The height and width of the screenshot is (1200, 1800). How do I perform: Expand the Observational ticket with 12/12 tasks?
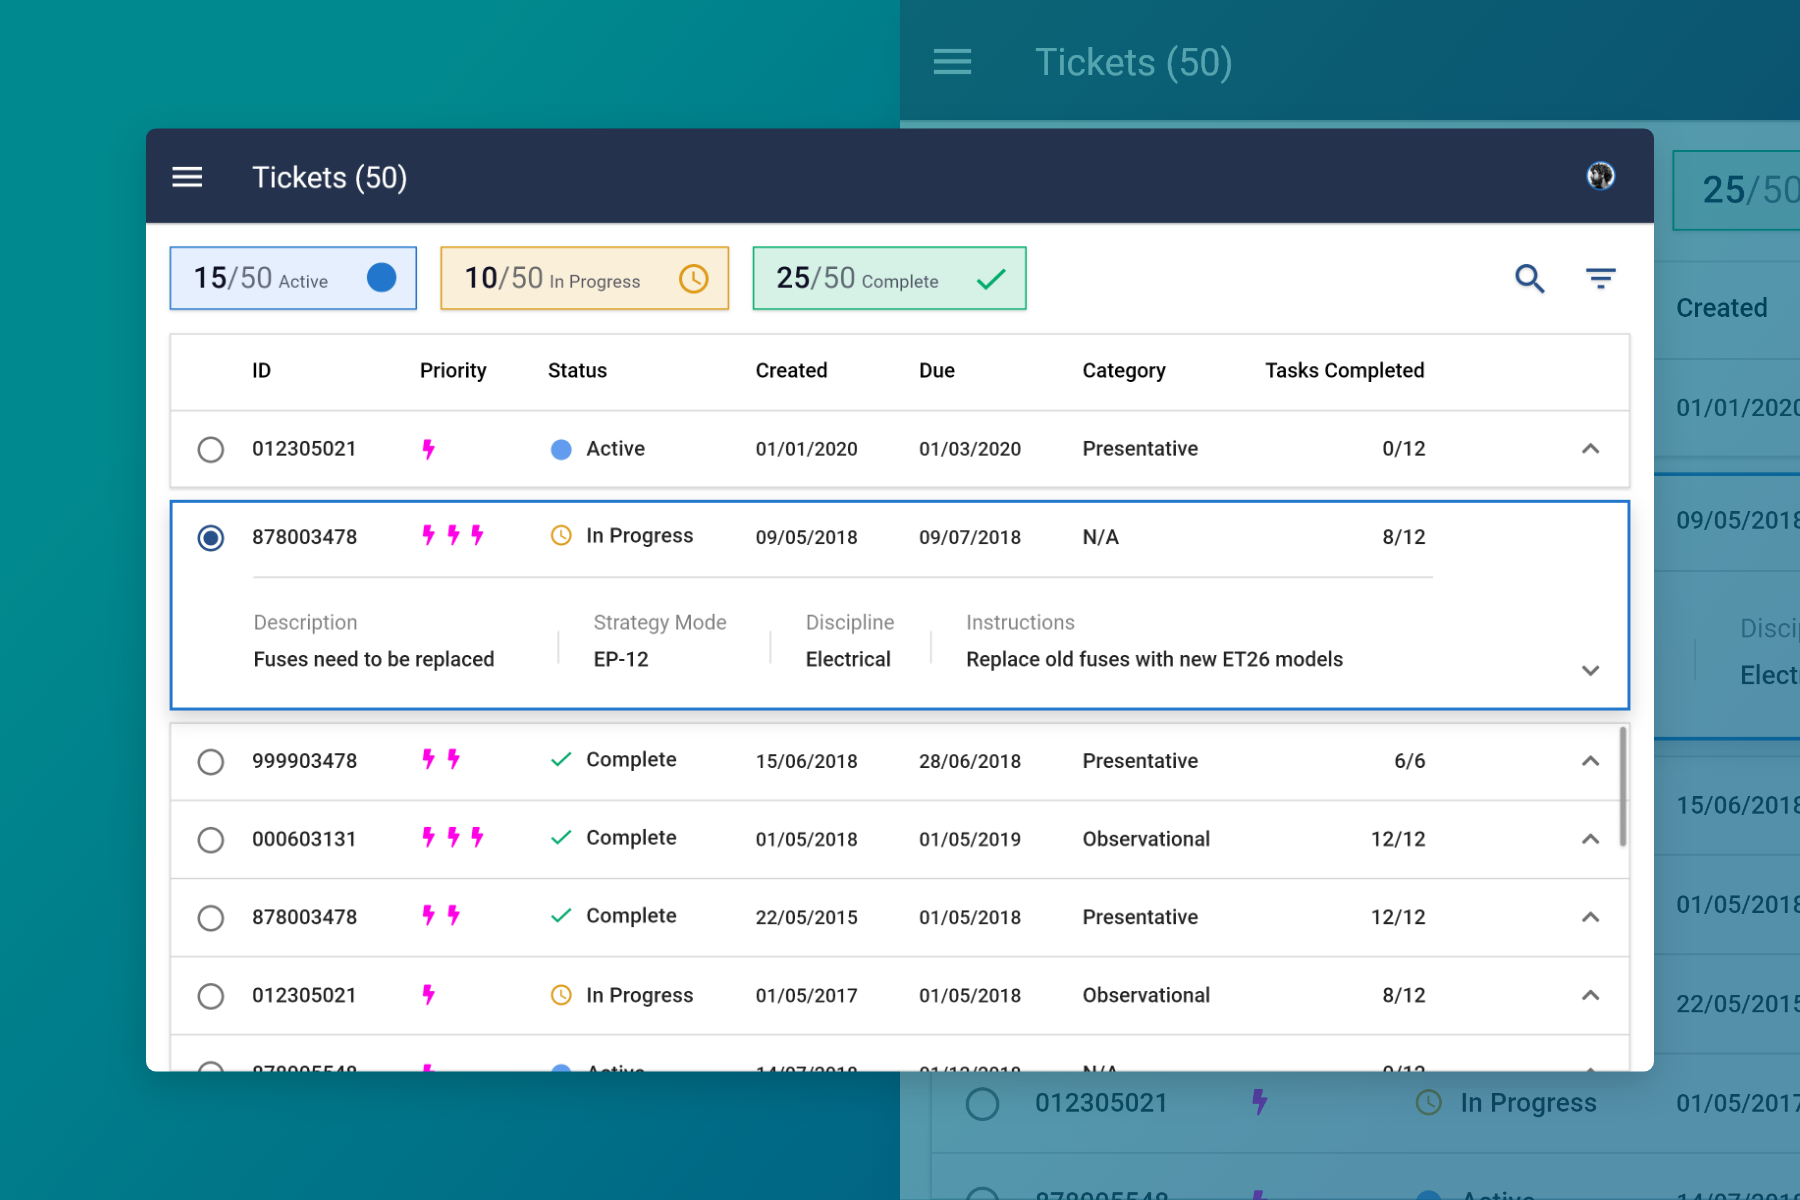[1590, 840]
